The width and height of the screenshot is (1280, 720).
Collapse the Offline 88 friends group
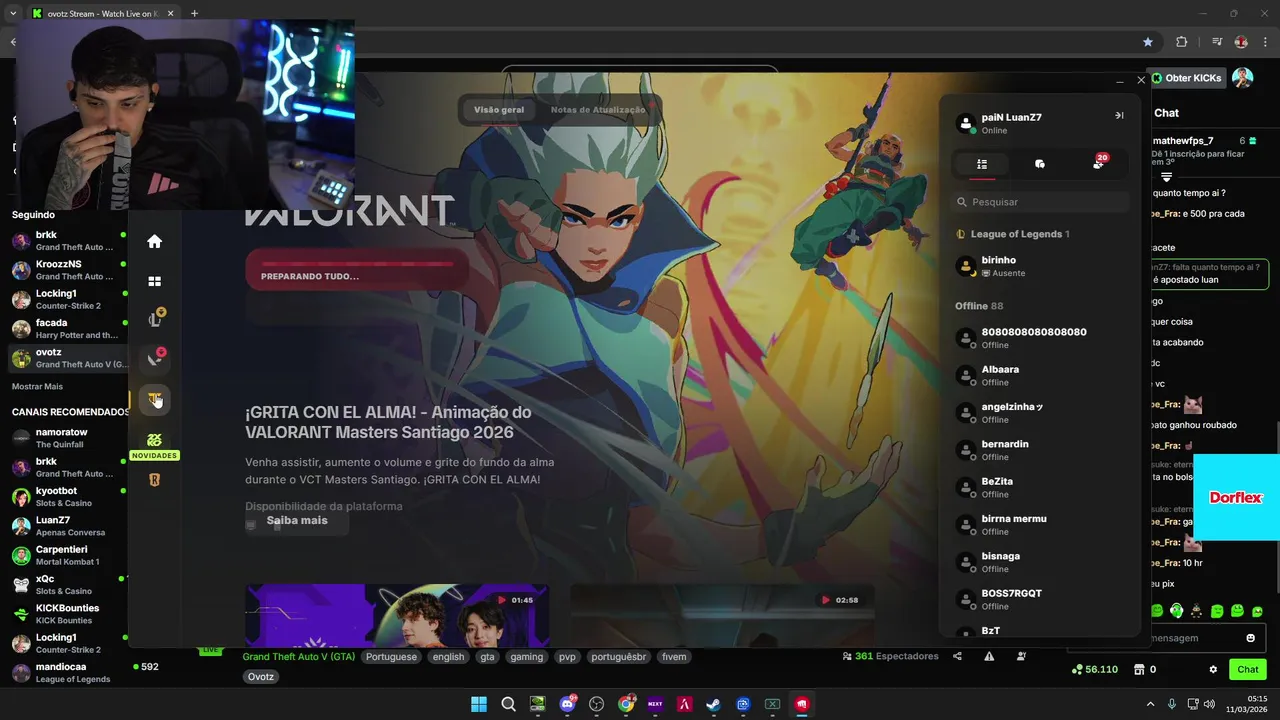tap(980, 306)
